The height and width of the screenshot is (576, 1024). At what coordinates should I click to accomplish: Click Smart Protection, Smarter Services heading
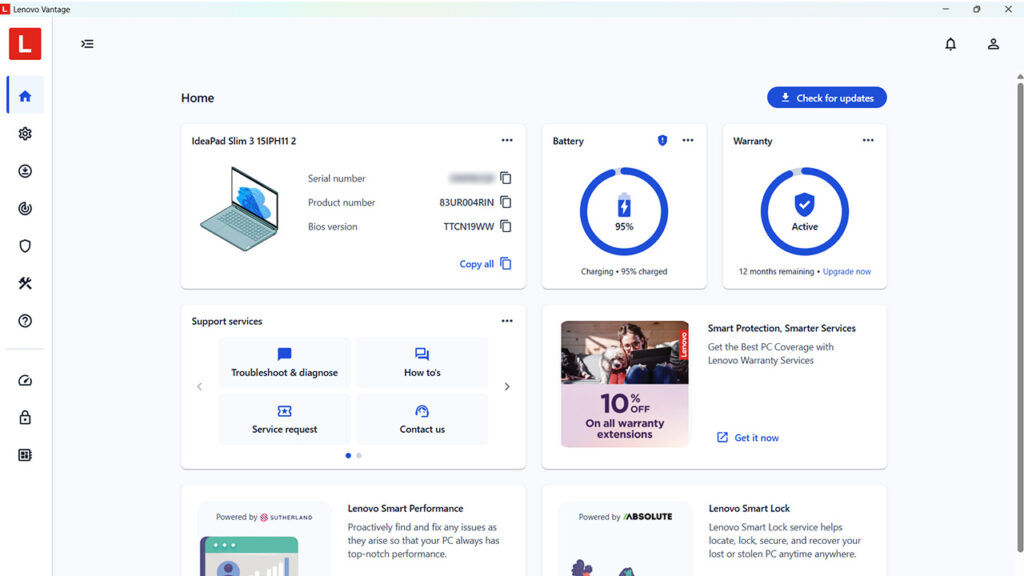click(782, 328)
